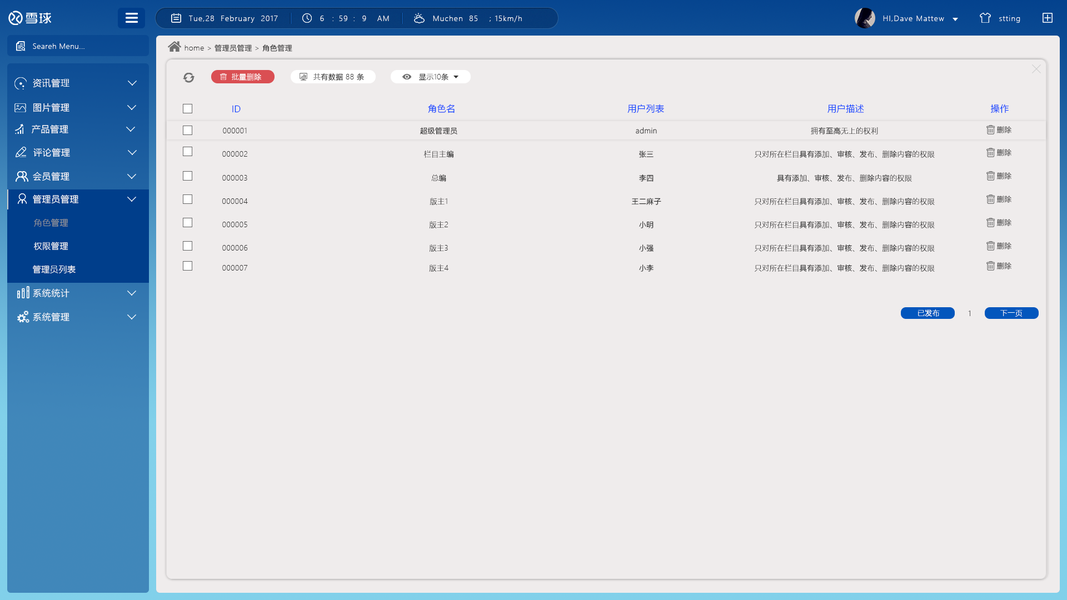The width and height of the screenshot is (1067, 600).
Task: Check the box for row 000003
Action: coord(188,176)
